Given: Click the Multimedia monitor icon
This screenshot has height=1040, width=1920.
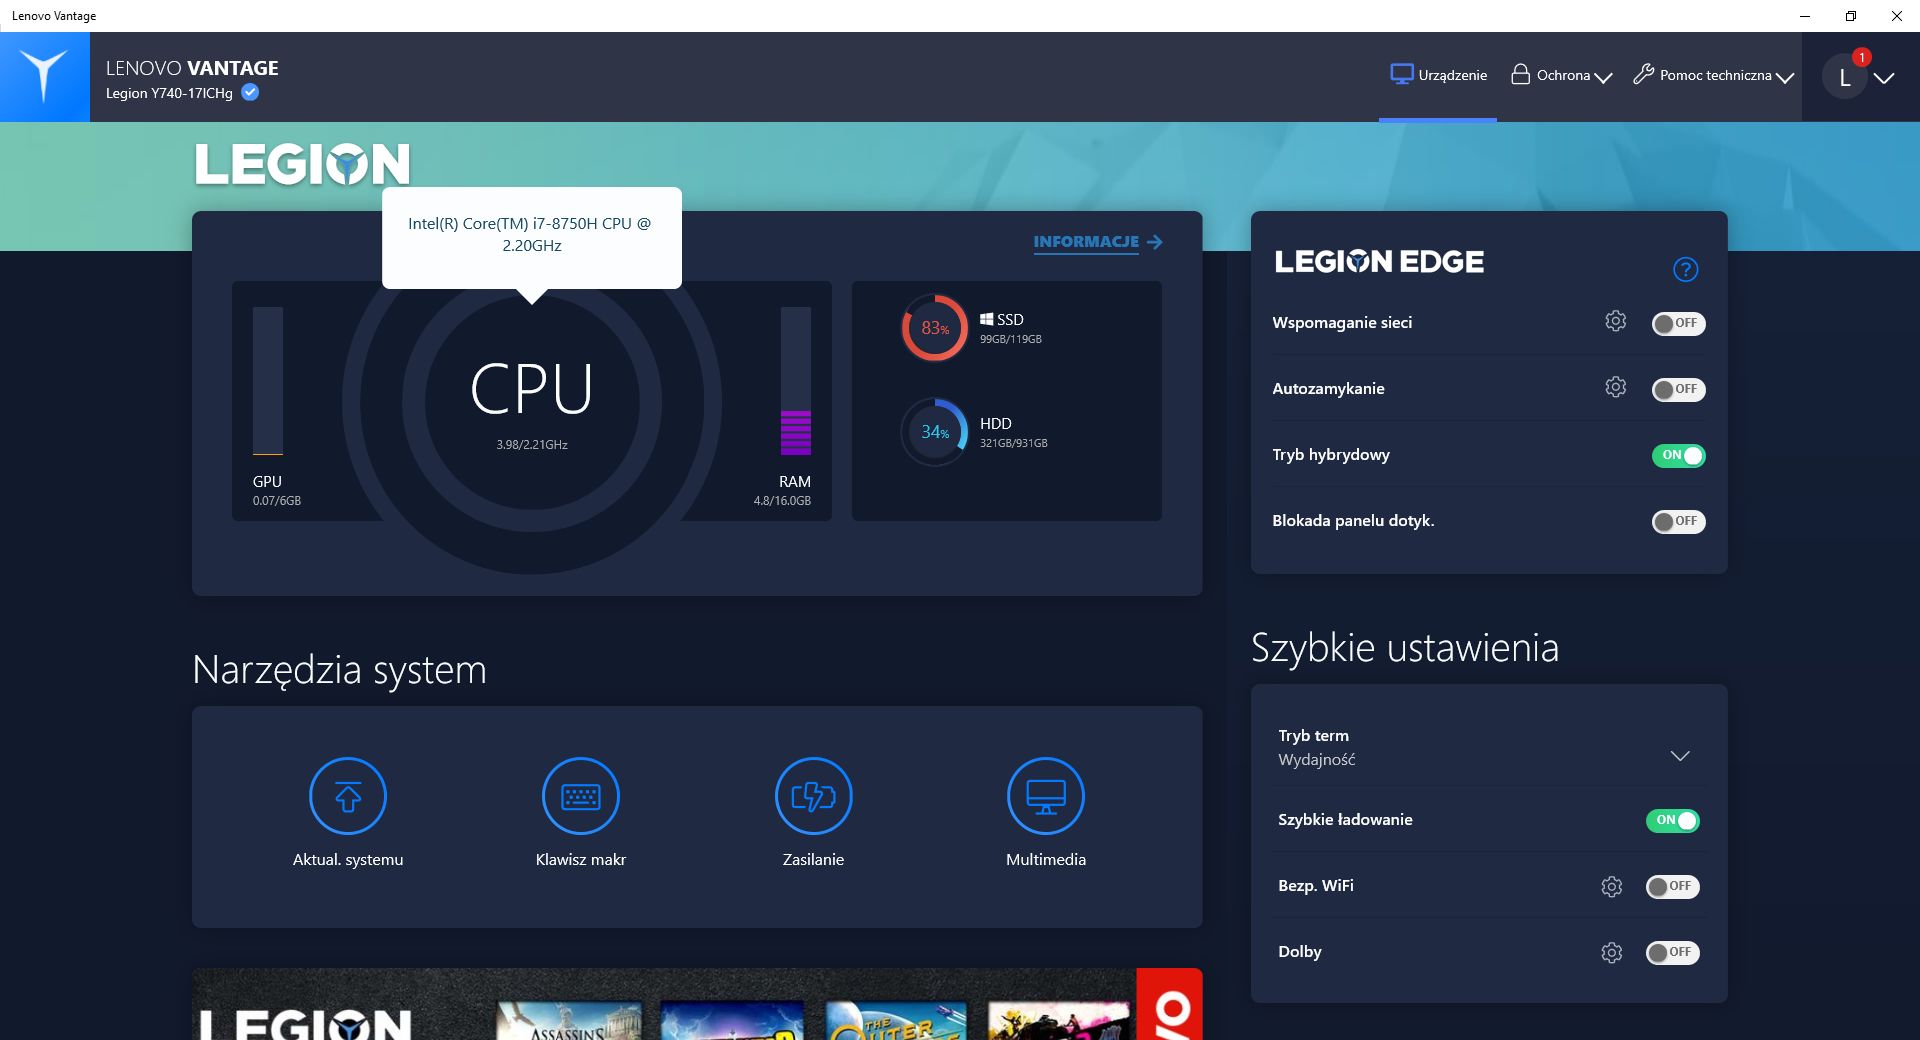Looking at the screenshot, I should pyautogui.click(x=1046, y=796).
